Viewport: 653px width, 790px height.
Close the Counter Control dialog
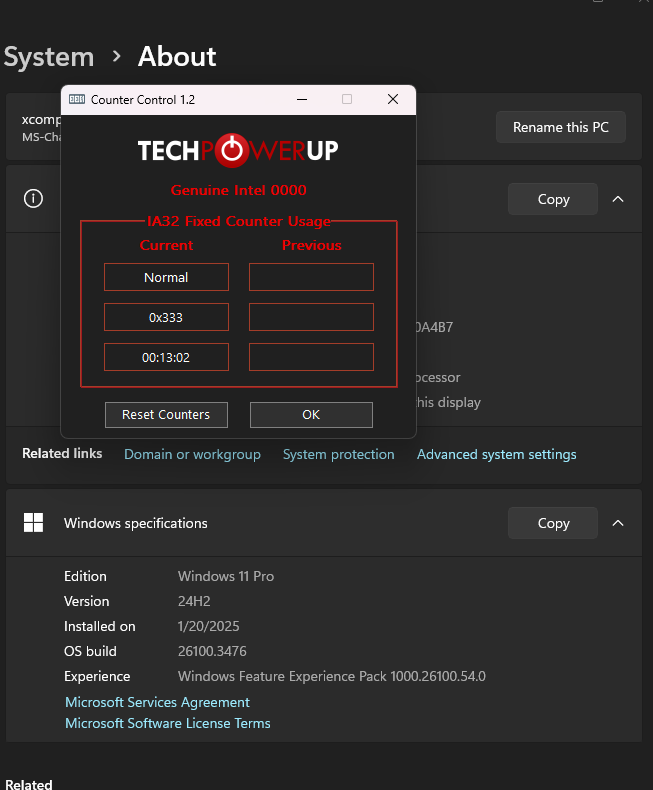point(393,99)
